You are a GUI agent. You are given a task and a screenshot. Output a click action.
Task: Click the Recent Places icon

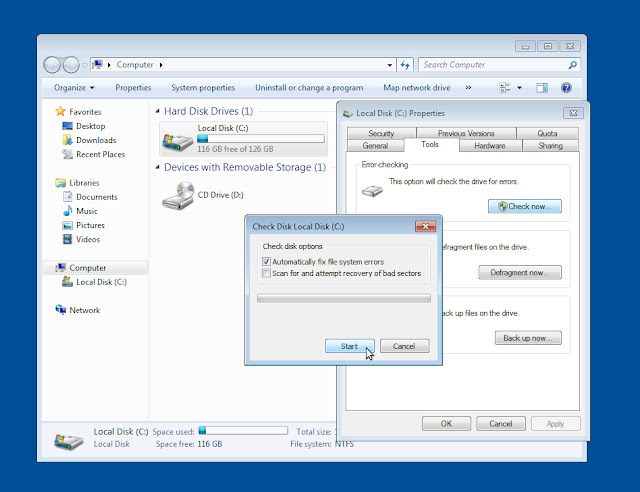67,154
